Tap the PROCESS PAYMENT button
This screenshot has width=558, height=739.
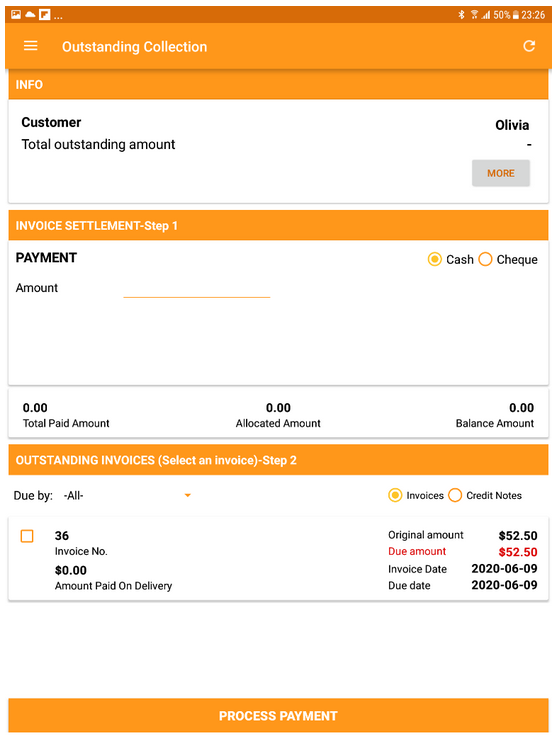(x=279, y=716)
